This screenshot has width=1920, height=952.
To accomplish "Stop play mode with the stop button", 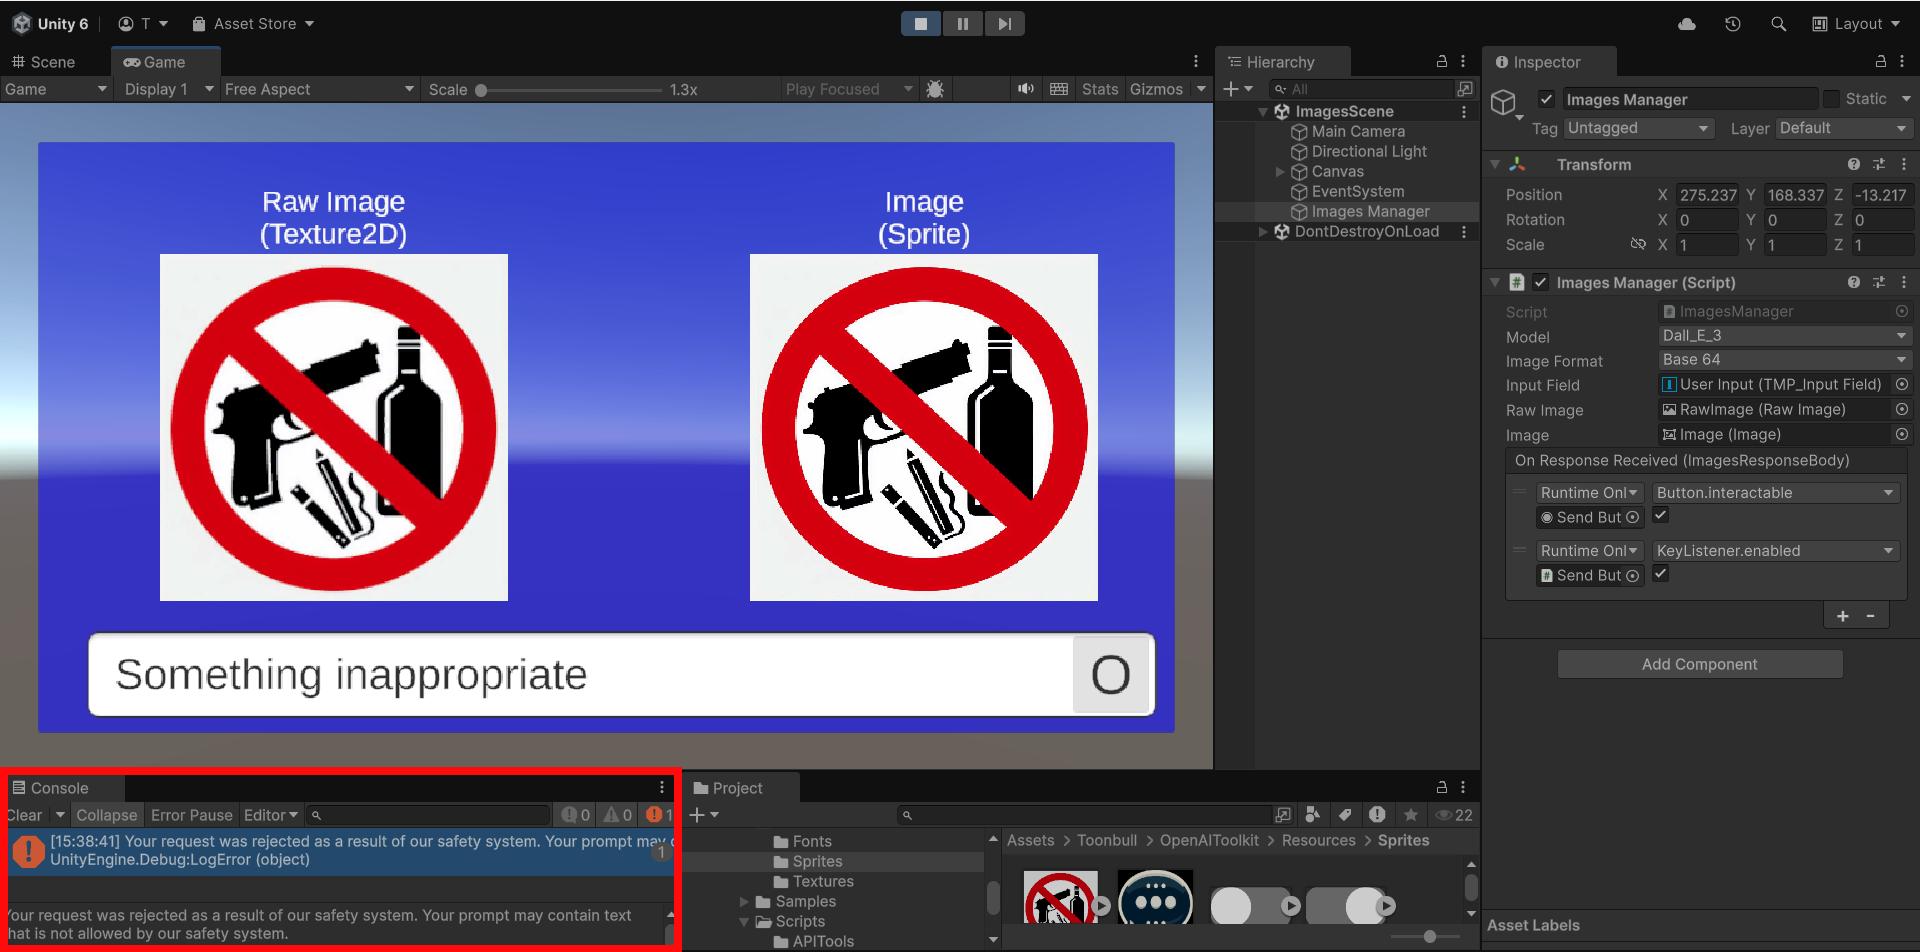I will pos(921,24).
